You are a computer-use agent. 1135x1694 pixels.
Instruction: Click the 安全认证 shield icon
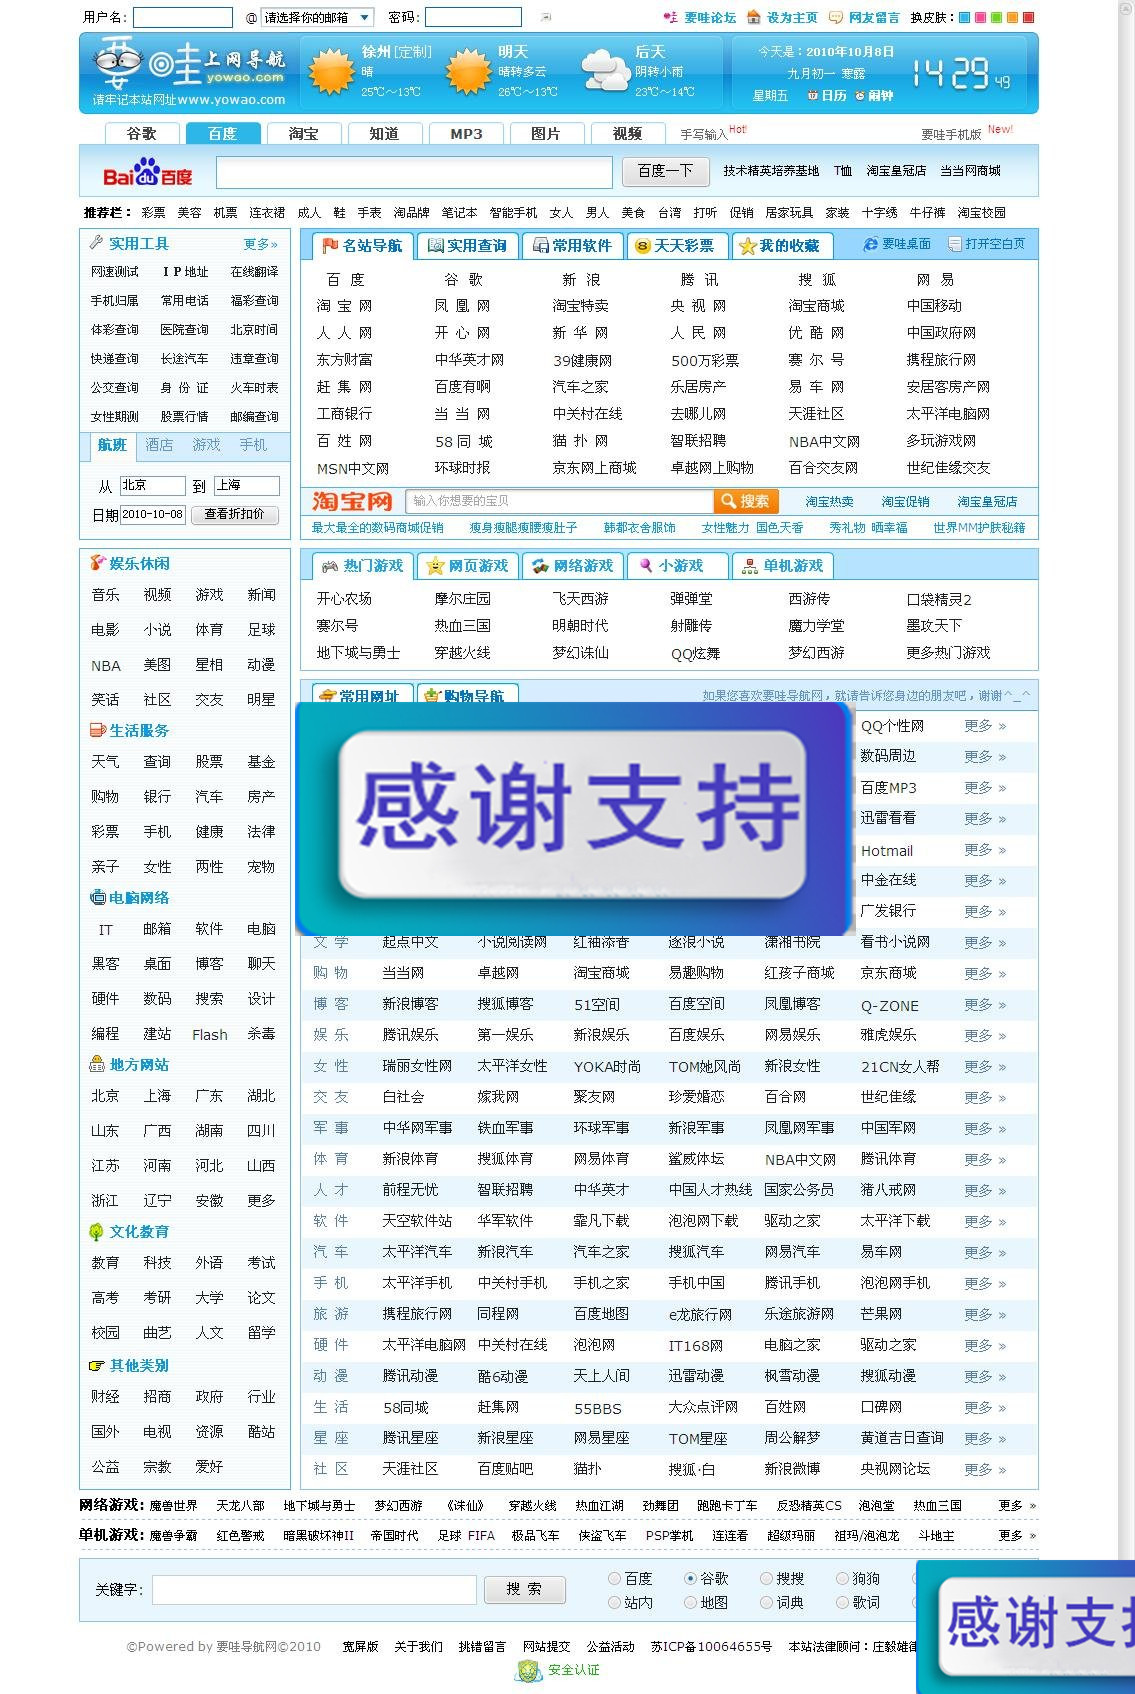[x=529, y=1670]
